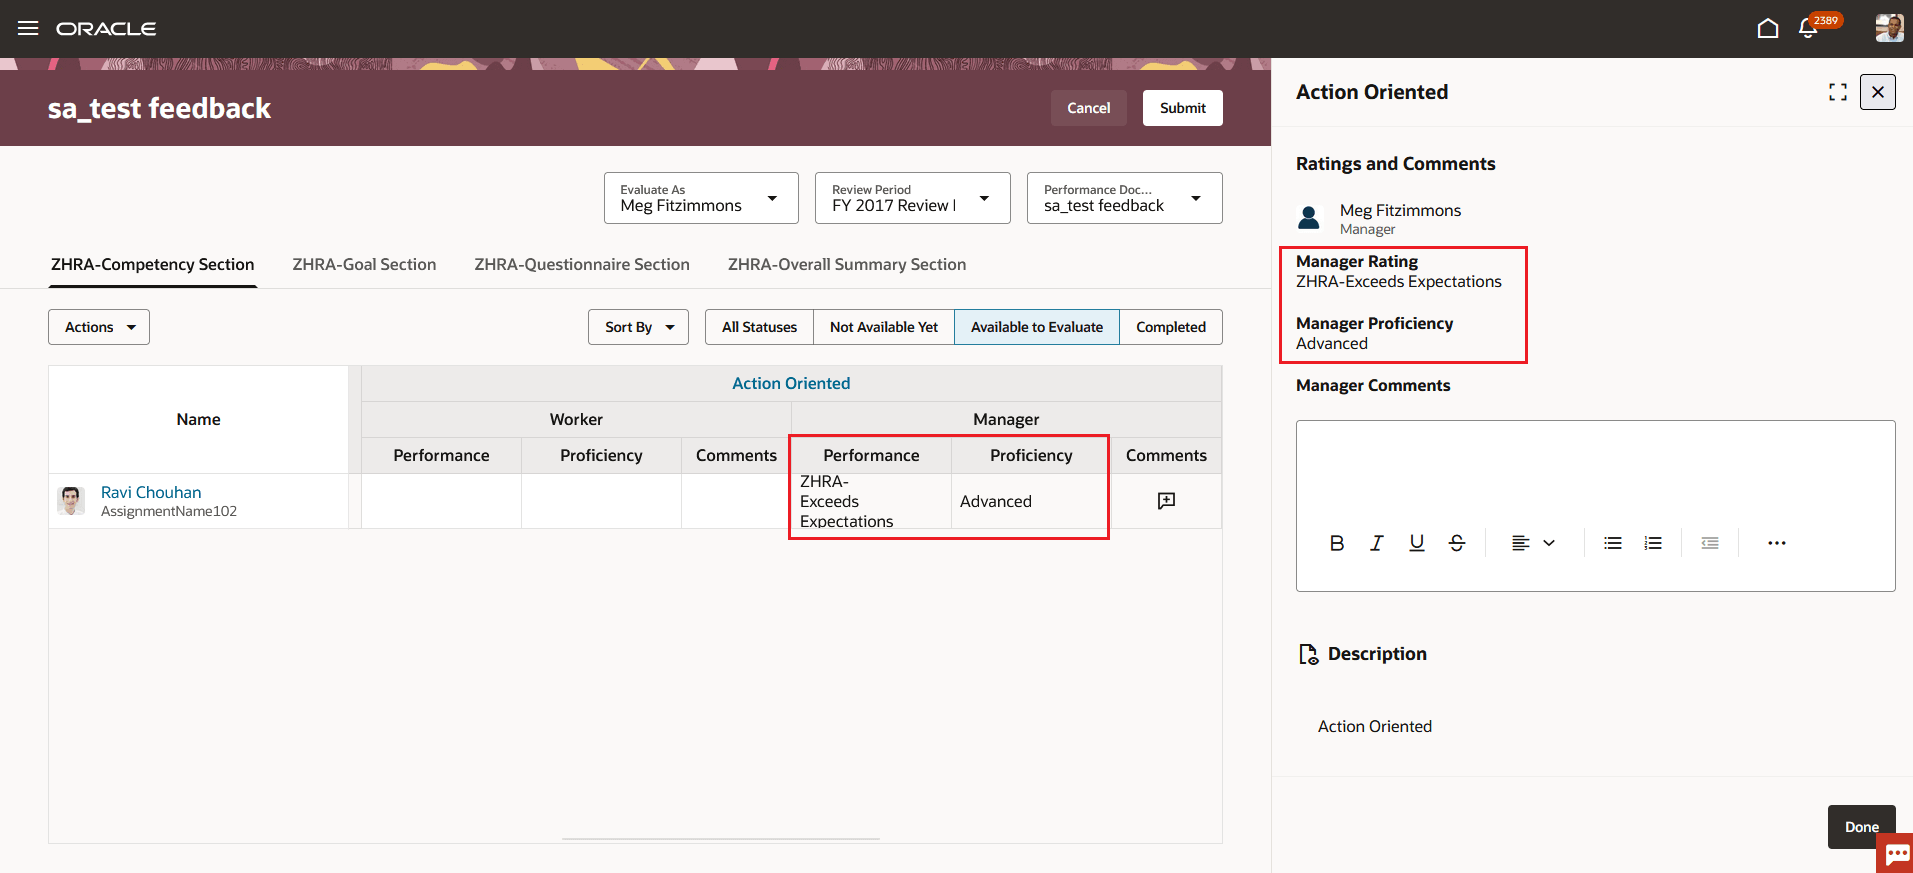Image resolution: width=1913 pixels, height=873 pixels.
Task: Filter by Not Available Yet
Action: (884, 327)
